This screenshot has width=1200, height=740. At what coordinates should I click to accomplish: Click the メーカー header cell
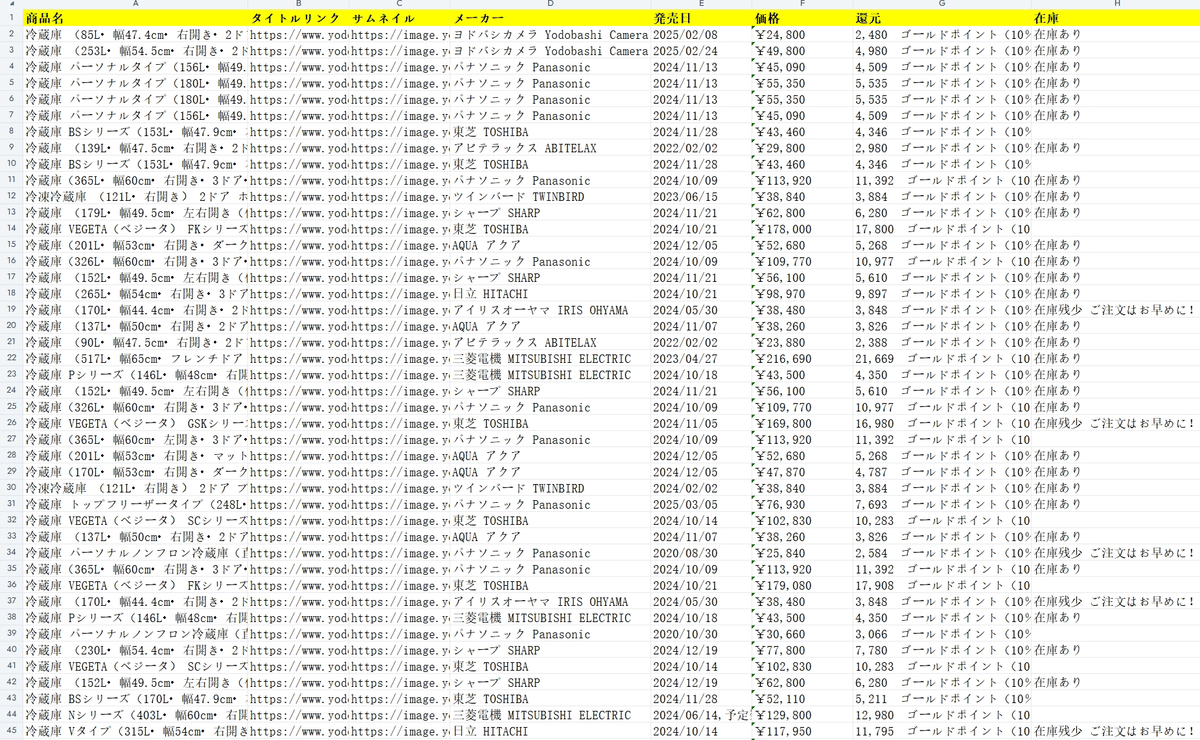pyautogui.click(x=550, y=18)
